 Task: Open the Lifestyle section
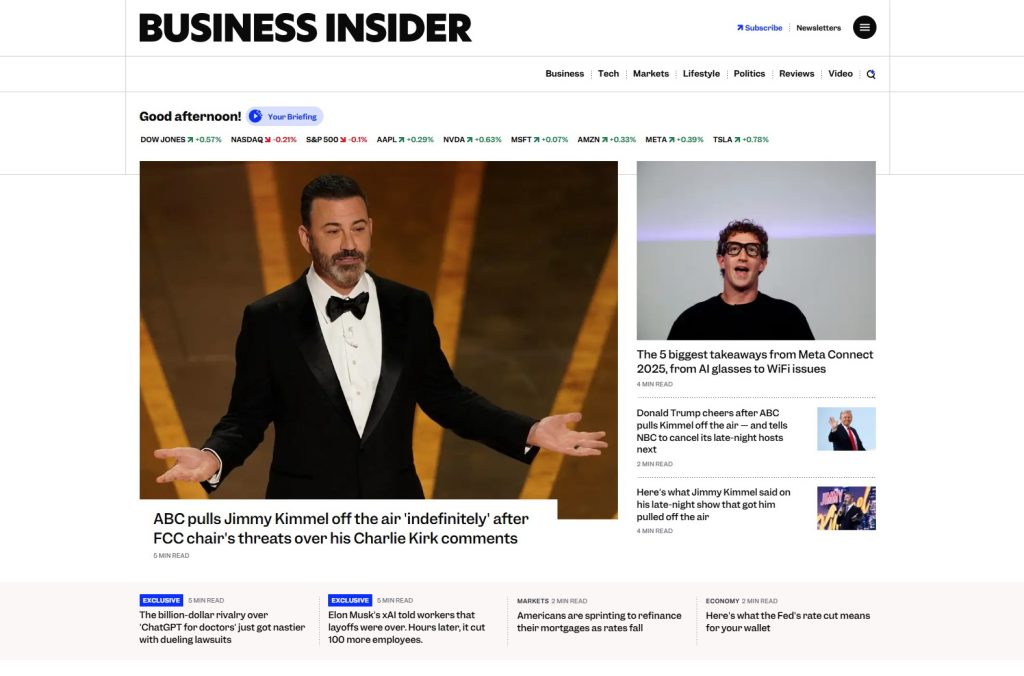(701, 74)
